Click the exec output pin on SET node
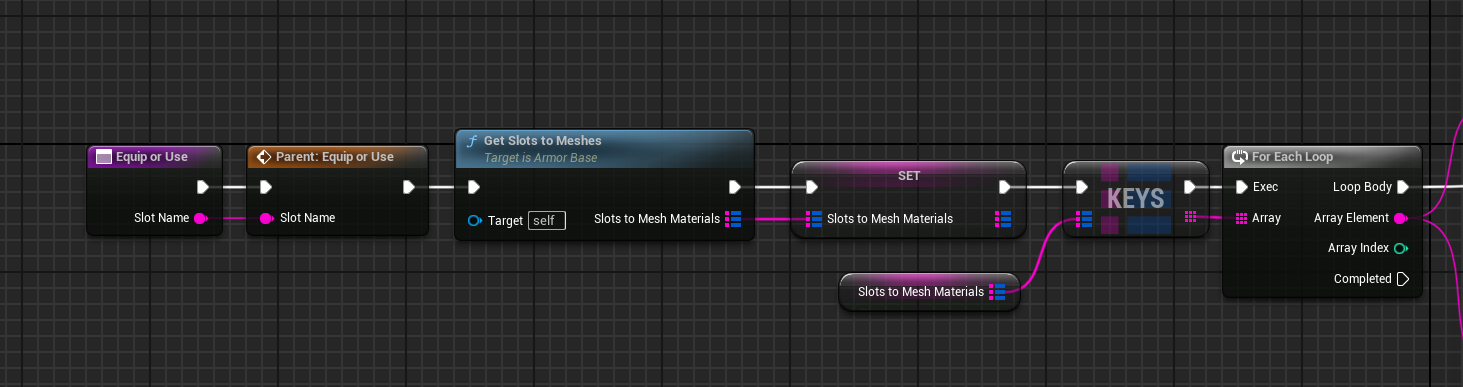Screen dimensions: 1463x387 click(1004, 187)
